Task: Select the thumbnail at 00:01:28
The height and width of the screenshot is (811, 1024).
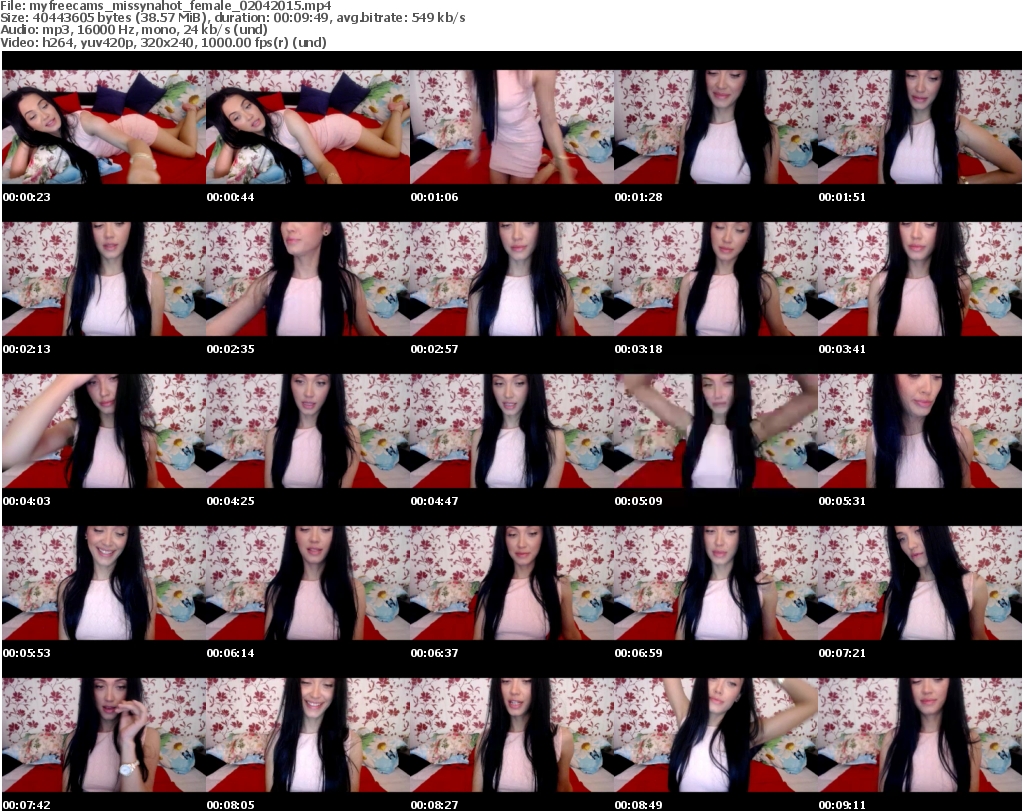Action: click(716, 127)
